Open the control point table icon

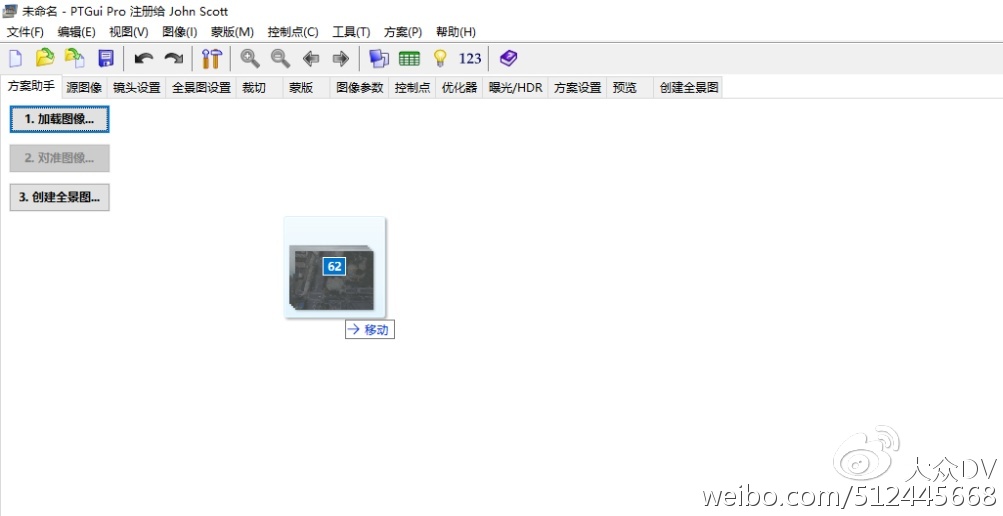click(x=409, y=58)
